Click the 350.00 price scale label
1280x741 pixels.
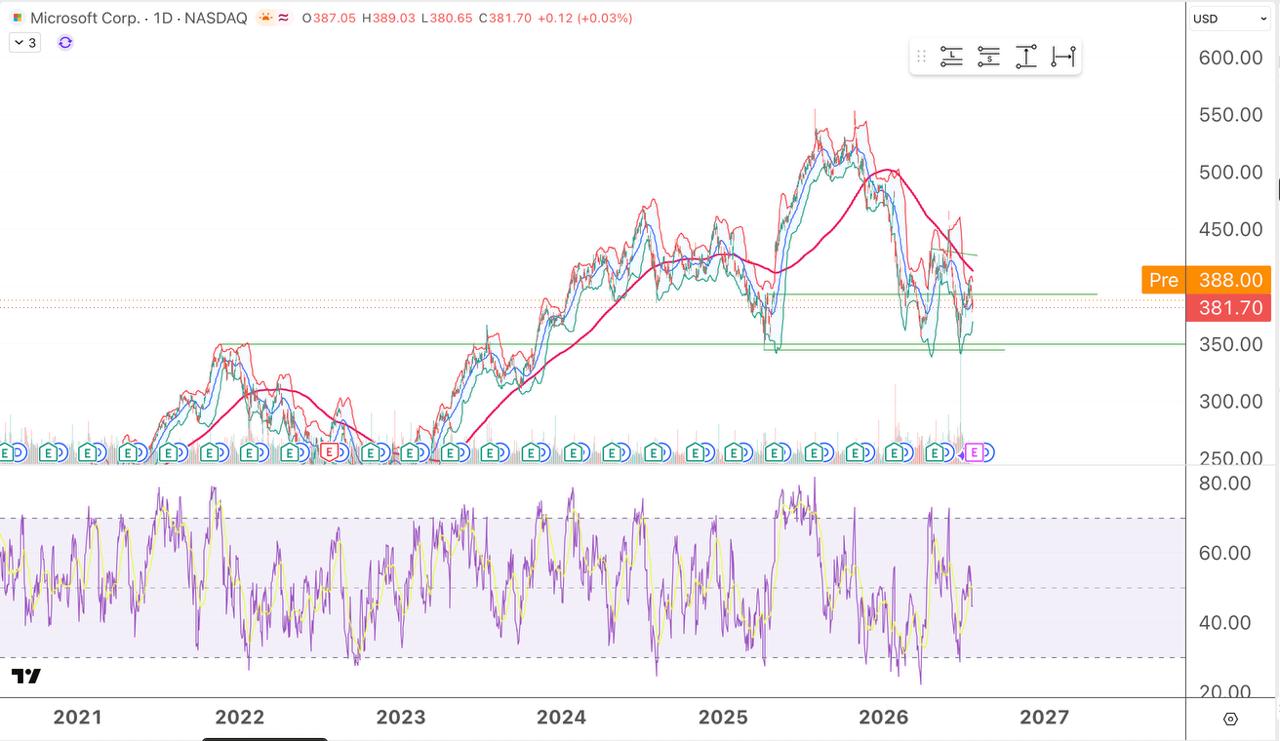pos(1230,344)
